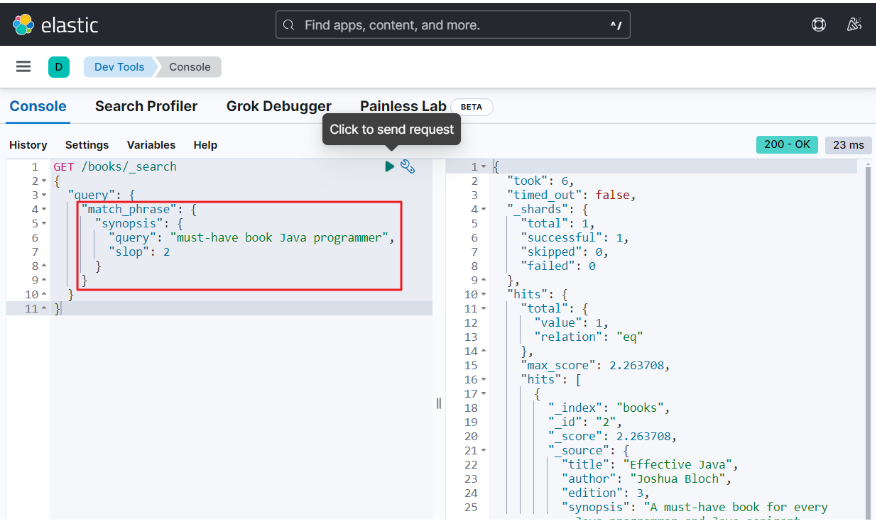
Task: Open the hamburger navigation menu
Action: click(x=23, y=67)
